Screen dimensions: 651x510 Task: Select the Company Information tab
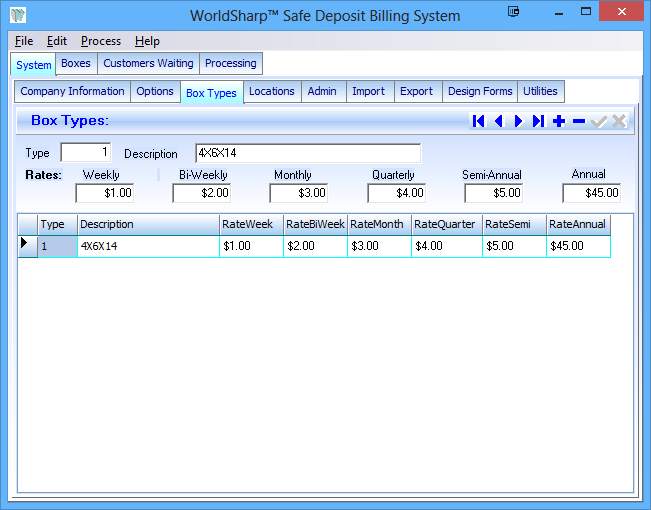pos(72,91)
